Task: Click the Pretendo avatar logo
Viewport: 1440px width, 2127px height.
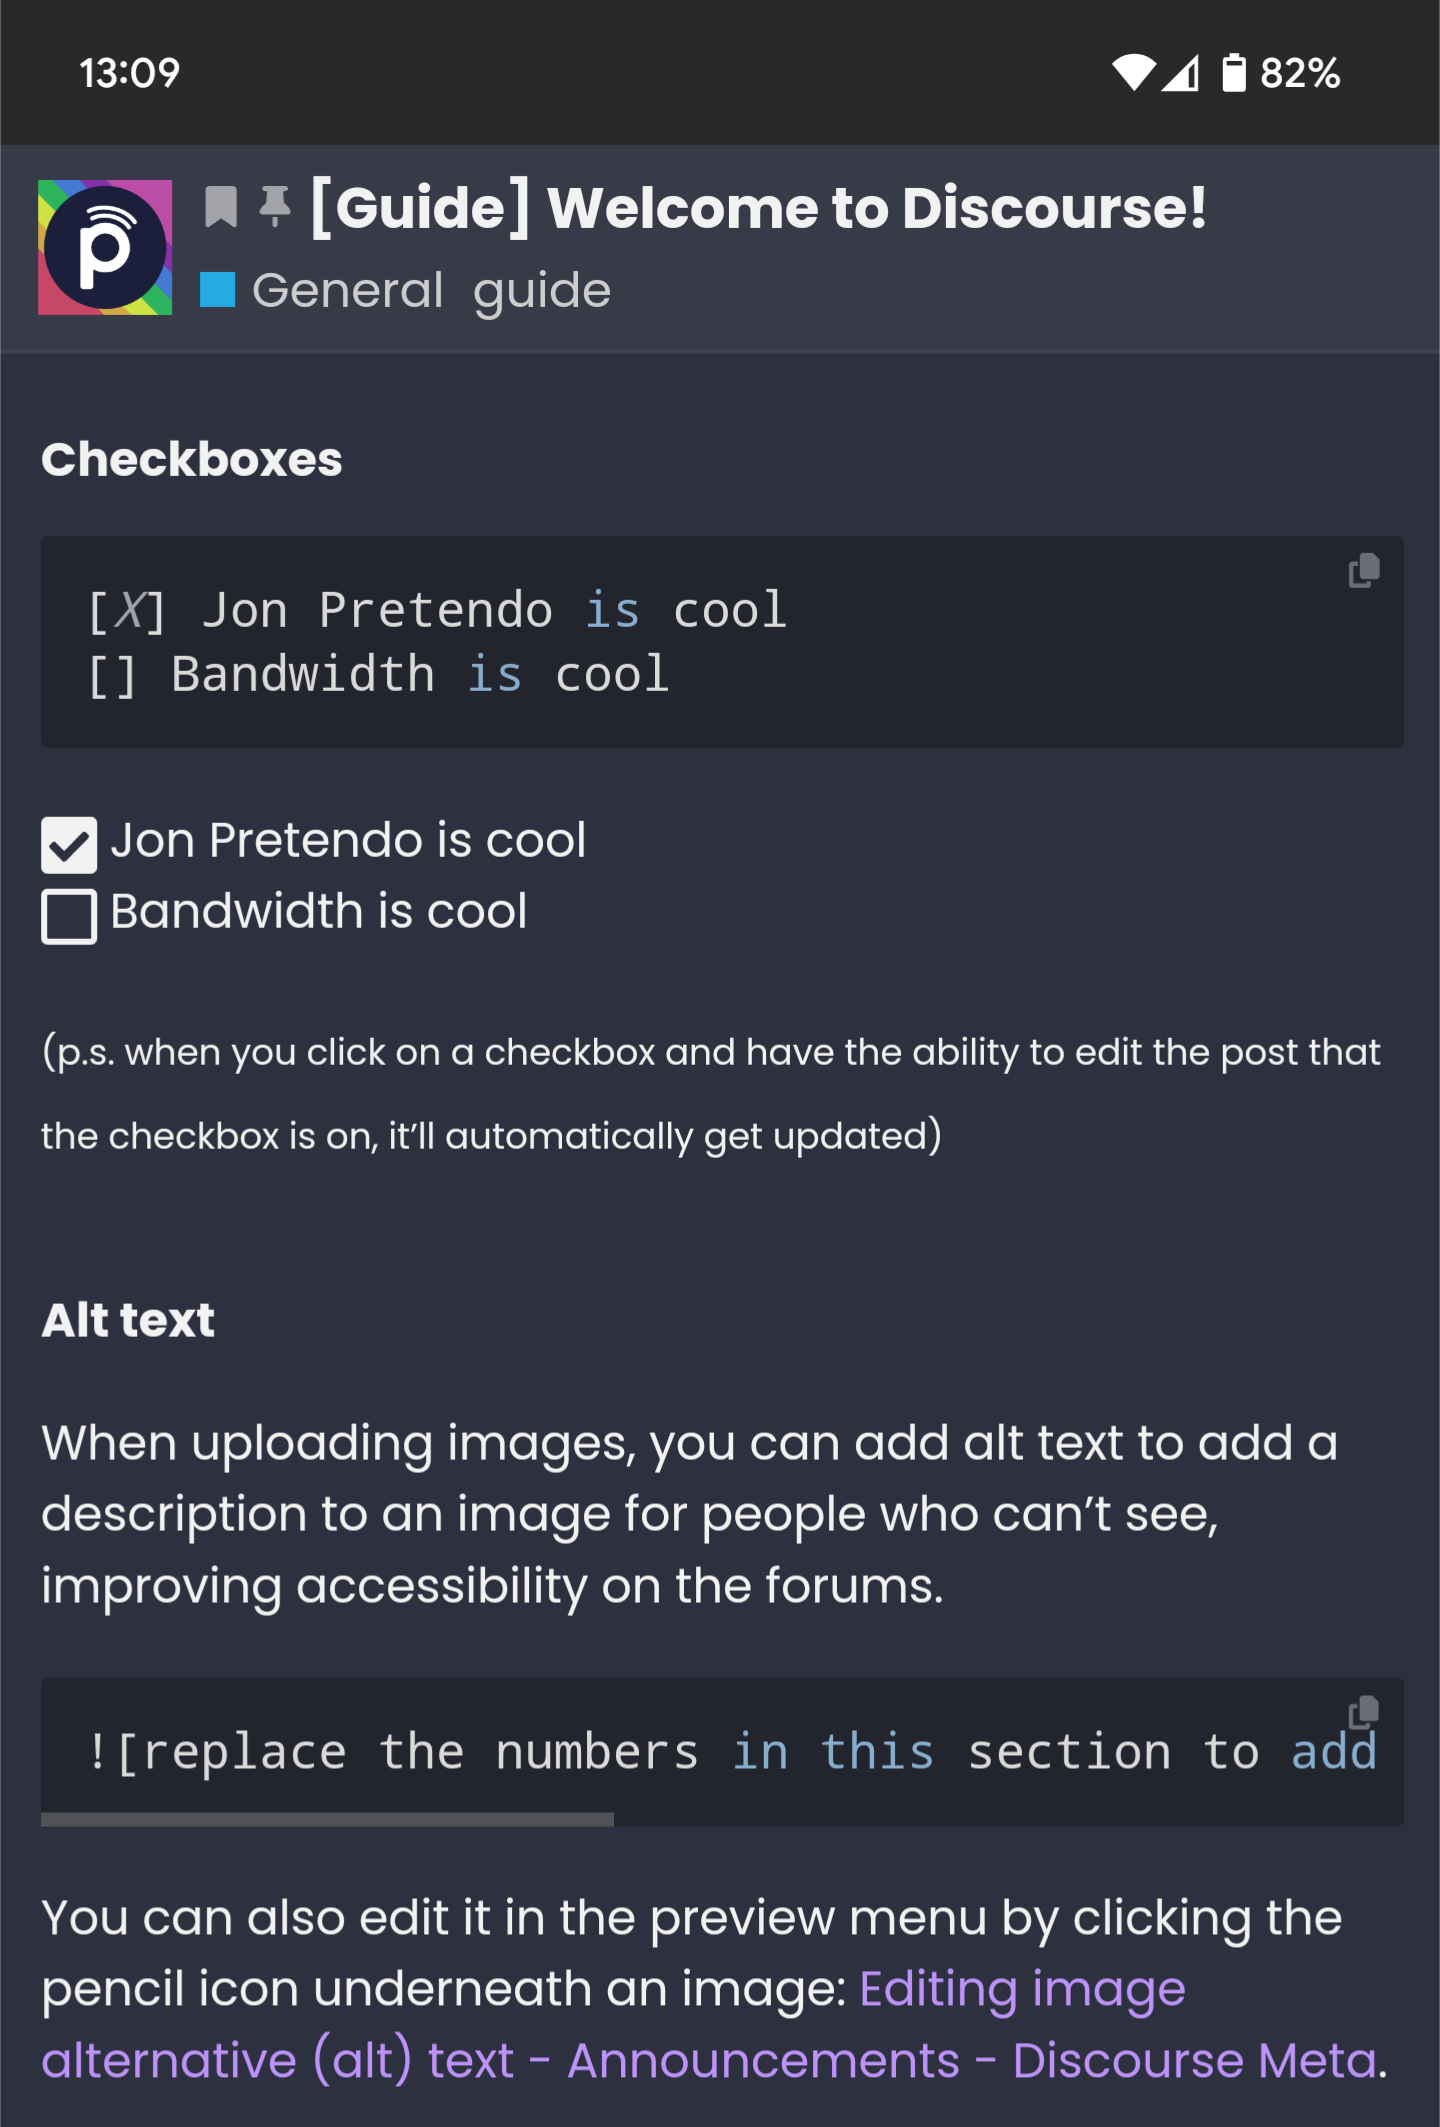Action: pos(103,248)
